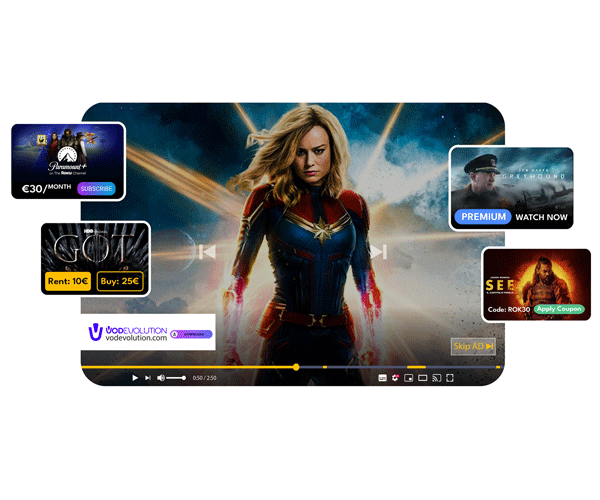Enable miniplayer mode icon
600x500 pixels.
[409, 378]
